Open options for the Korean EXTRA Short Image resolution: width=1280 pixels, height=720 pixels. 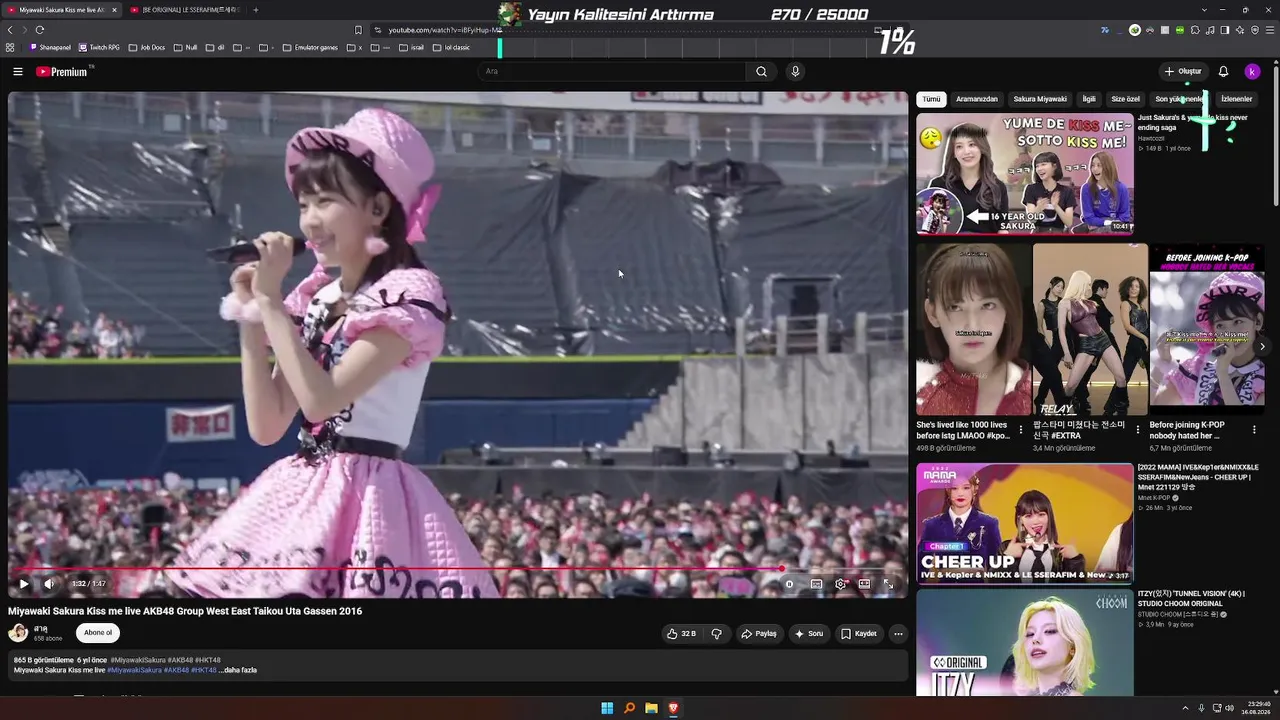click(x=1137, y=430)
